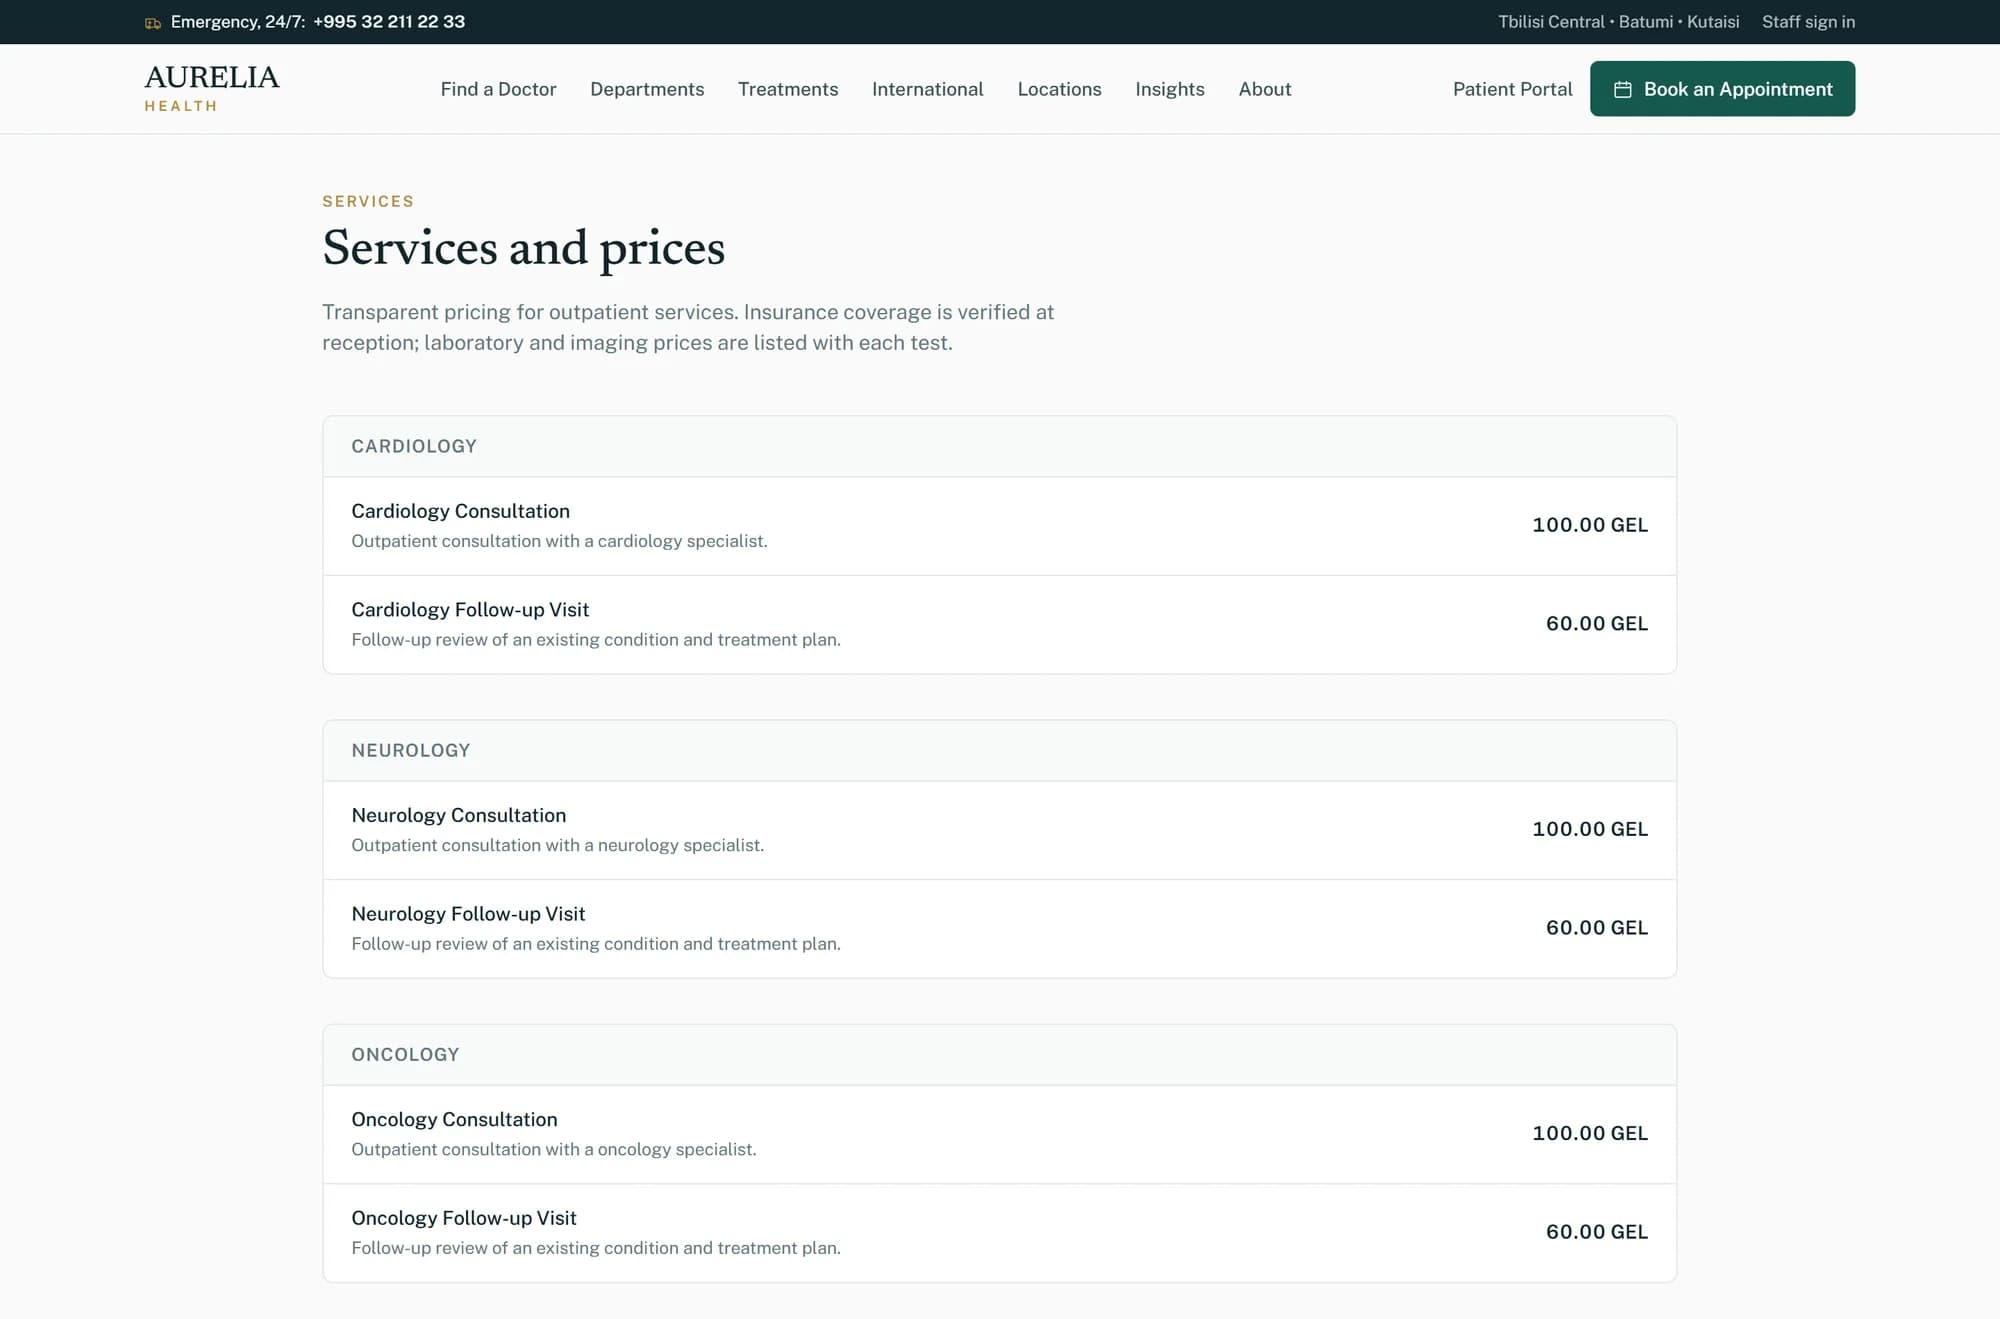Click the ONCOLOGY section header

click(x=999, y=1054)
